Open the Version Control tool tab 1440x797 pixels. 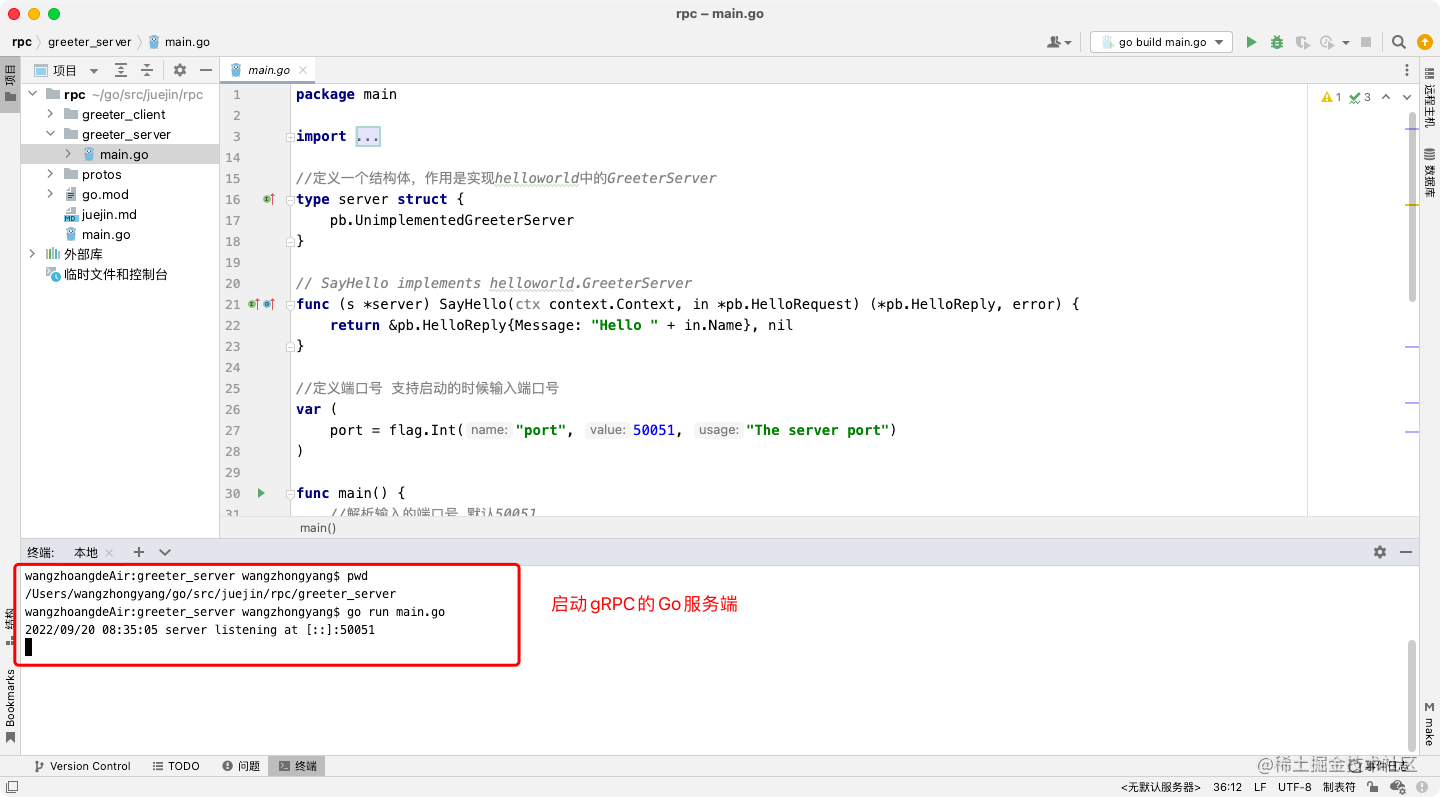(x=82, y=766)
